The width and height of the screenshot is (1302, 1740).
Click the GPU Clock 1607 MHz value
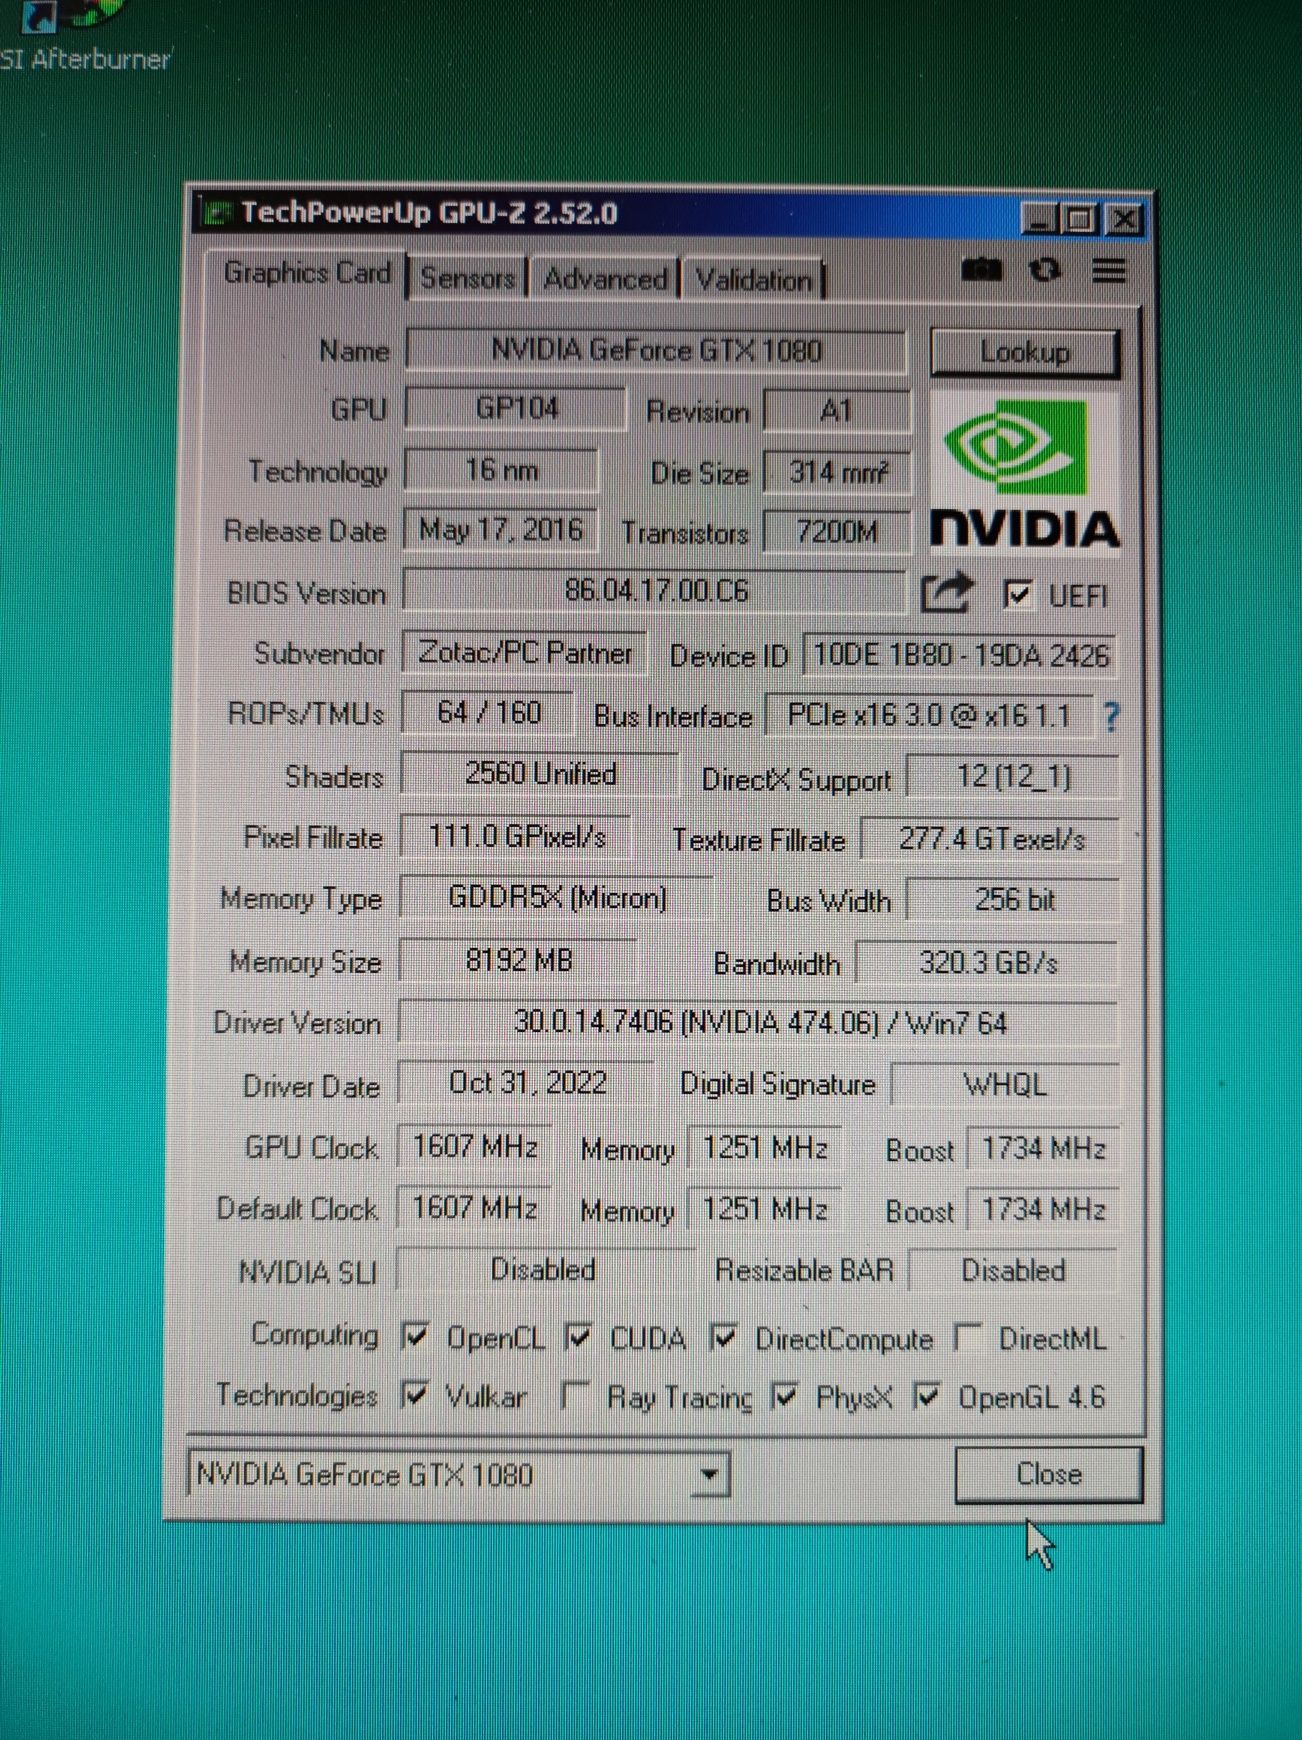click(474, 1146)
